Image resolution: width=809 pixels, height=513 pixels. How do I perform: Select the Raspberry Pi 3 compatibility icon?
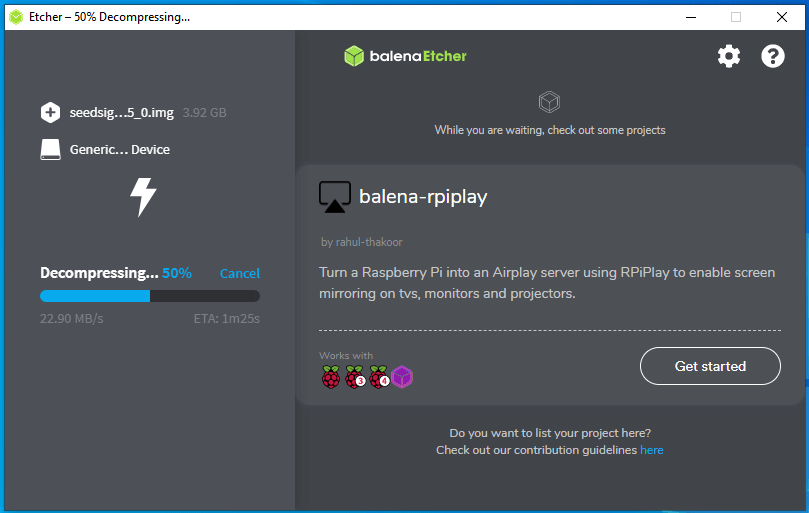(x=355, y=377)
